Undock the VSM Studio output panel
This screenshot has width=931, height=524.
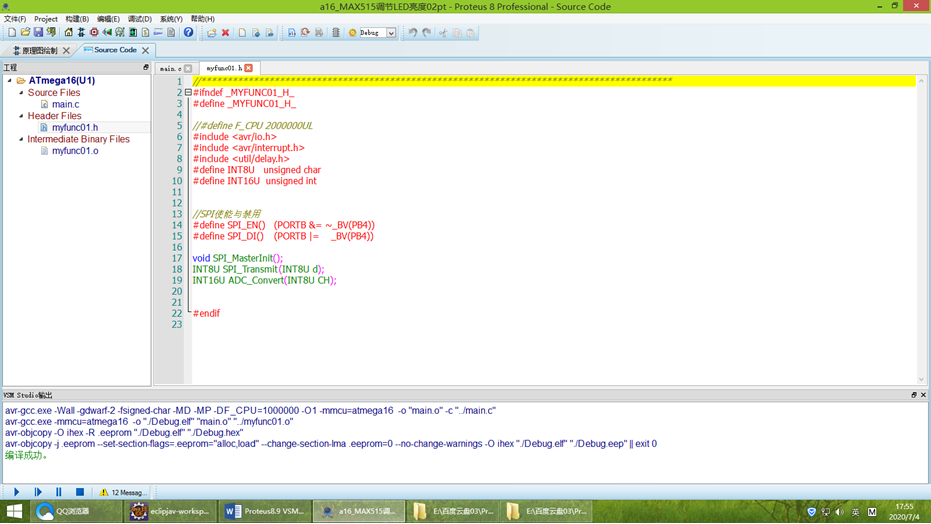[x=914, y=395]
